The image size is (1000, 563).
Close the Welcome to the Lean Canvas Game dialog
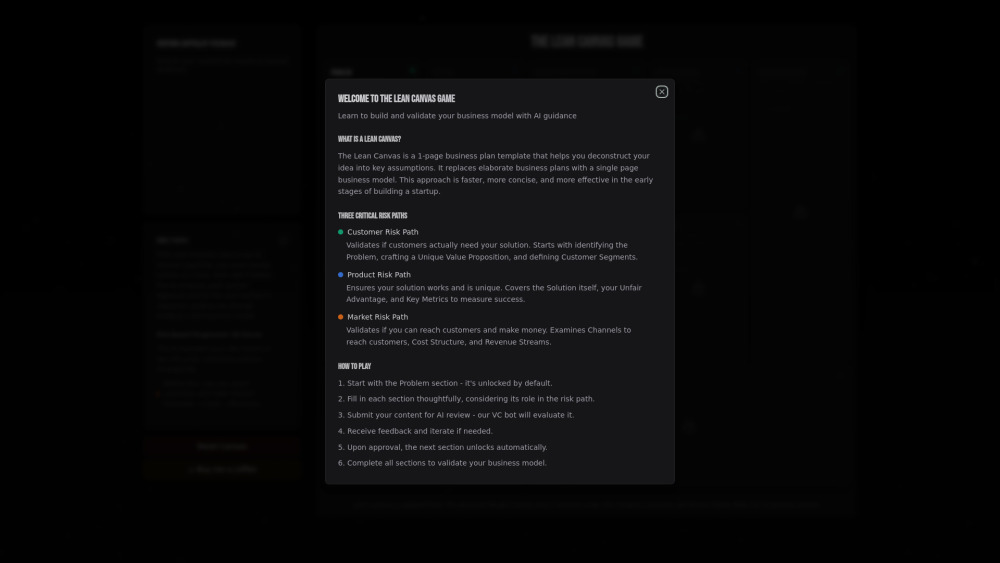(661, 92)
